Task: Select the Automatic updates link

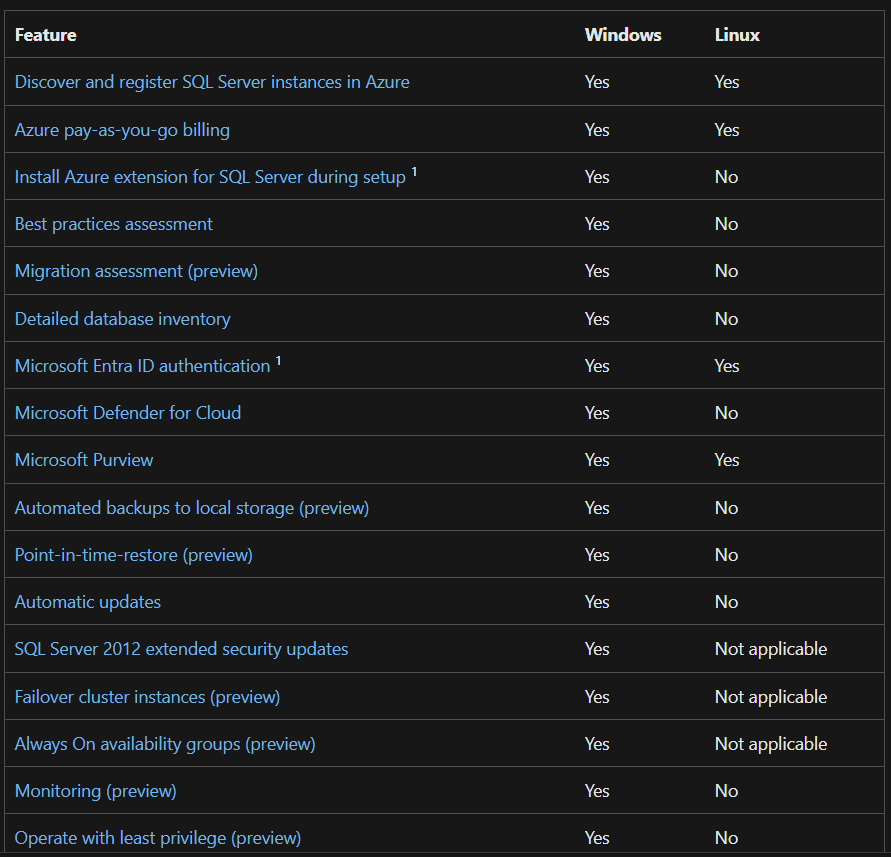Action: [87, 602]
